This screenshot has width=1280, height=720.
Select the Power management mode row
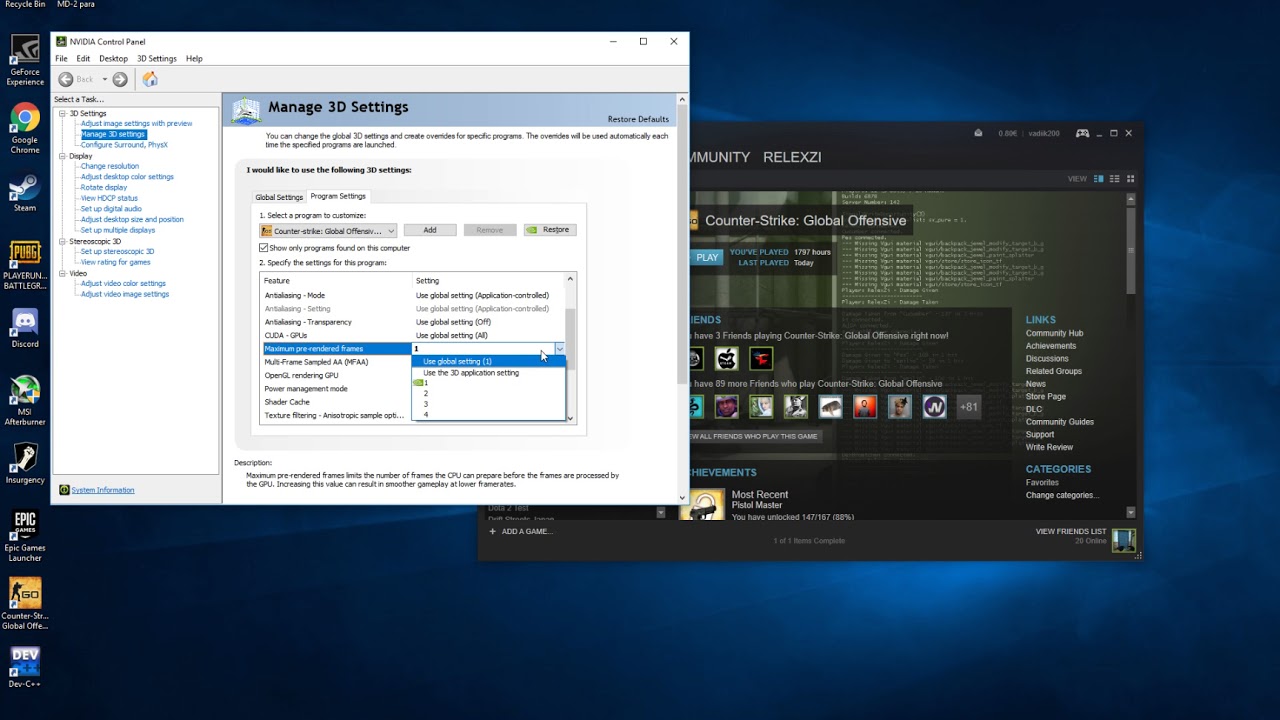tap(337, 389)
